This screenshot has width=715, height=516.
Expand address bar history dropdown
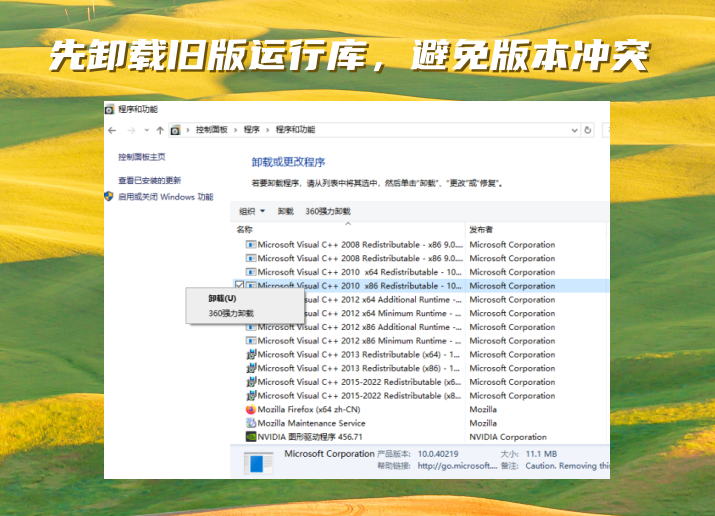pyautogui.click(x=574, y=130)
